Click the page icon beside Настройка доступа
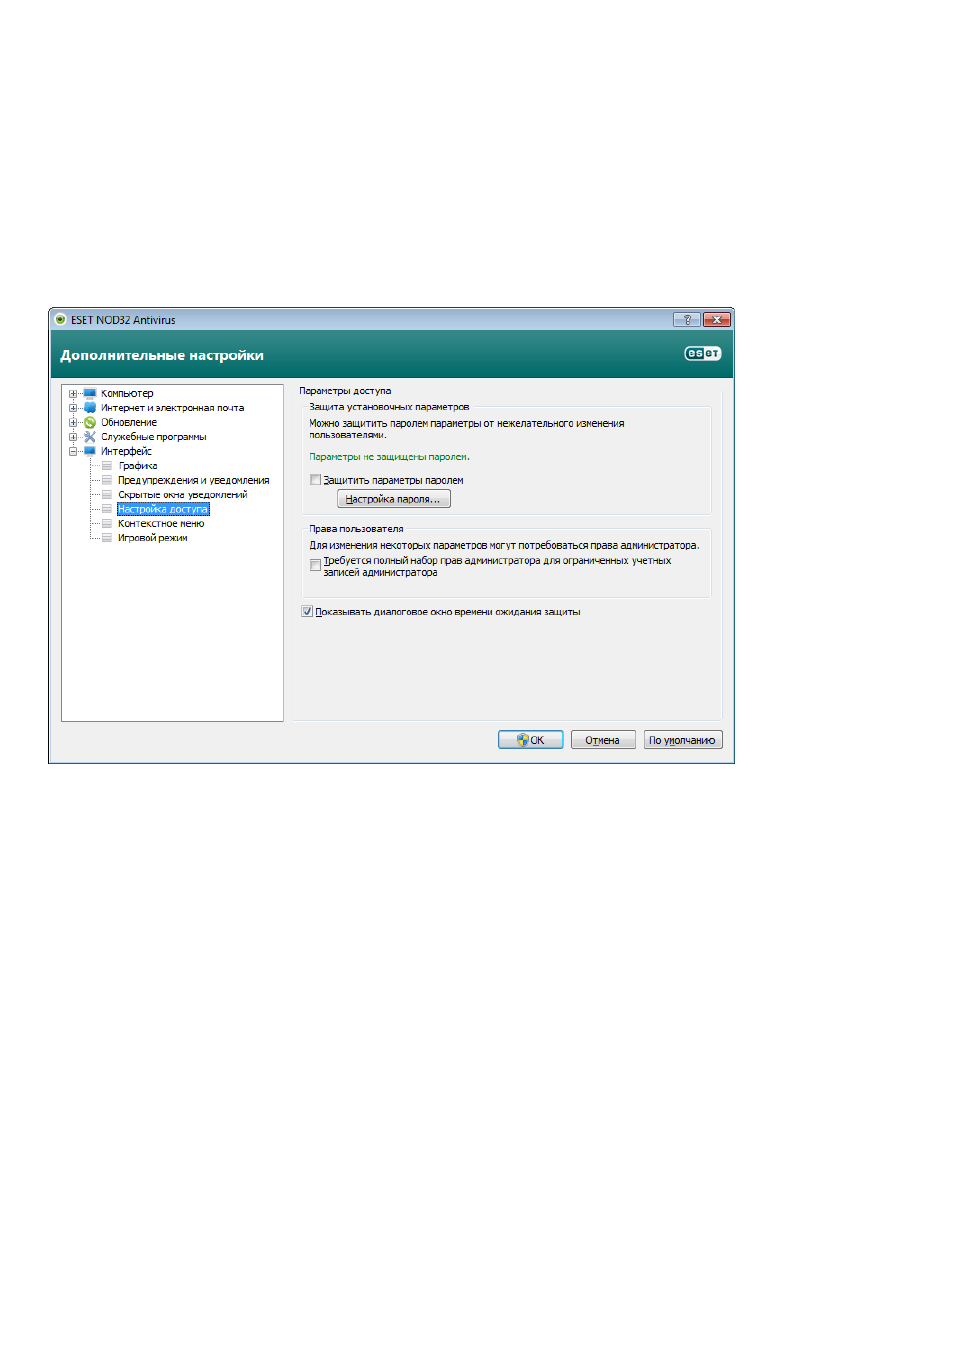Image resolution: width=954 pixels, height=1350 pixels. (x=107, y=509)
